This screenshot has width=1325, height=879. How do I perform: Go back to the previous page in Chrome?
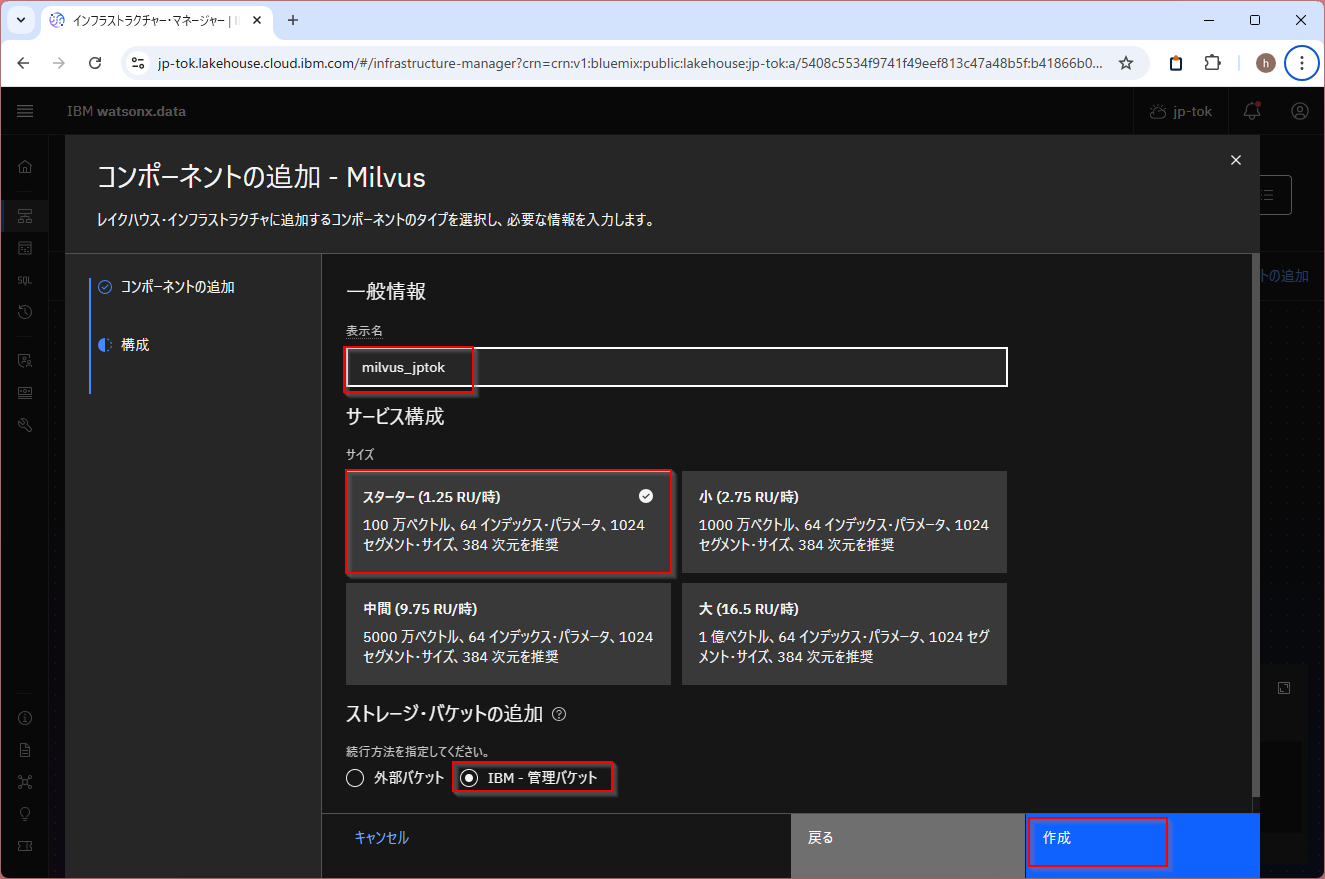pos(24,63)
